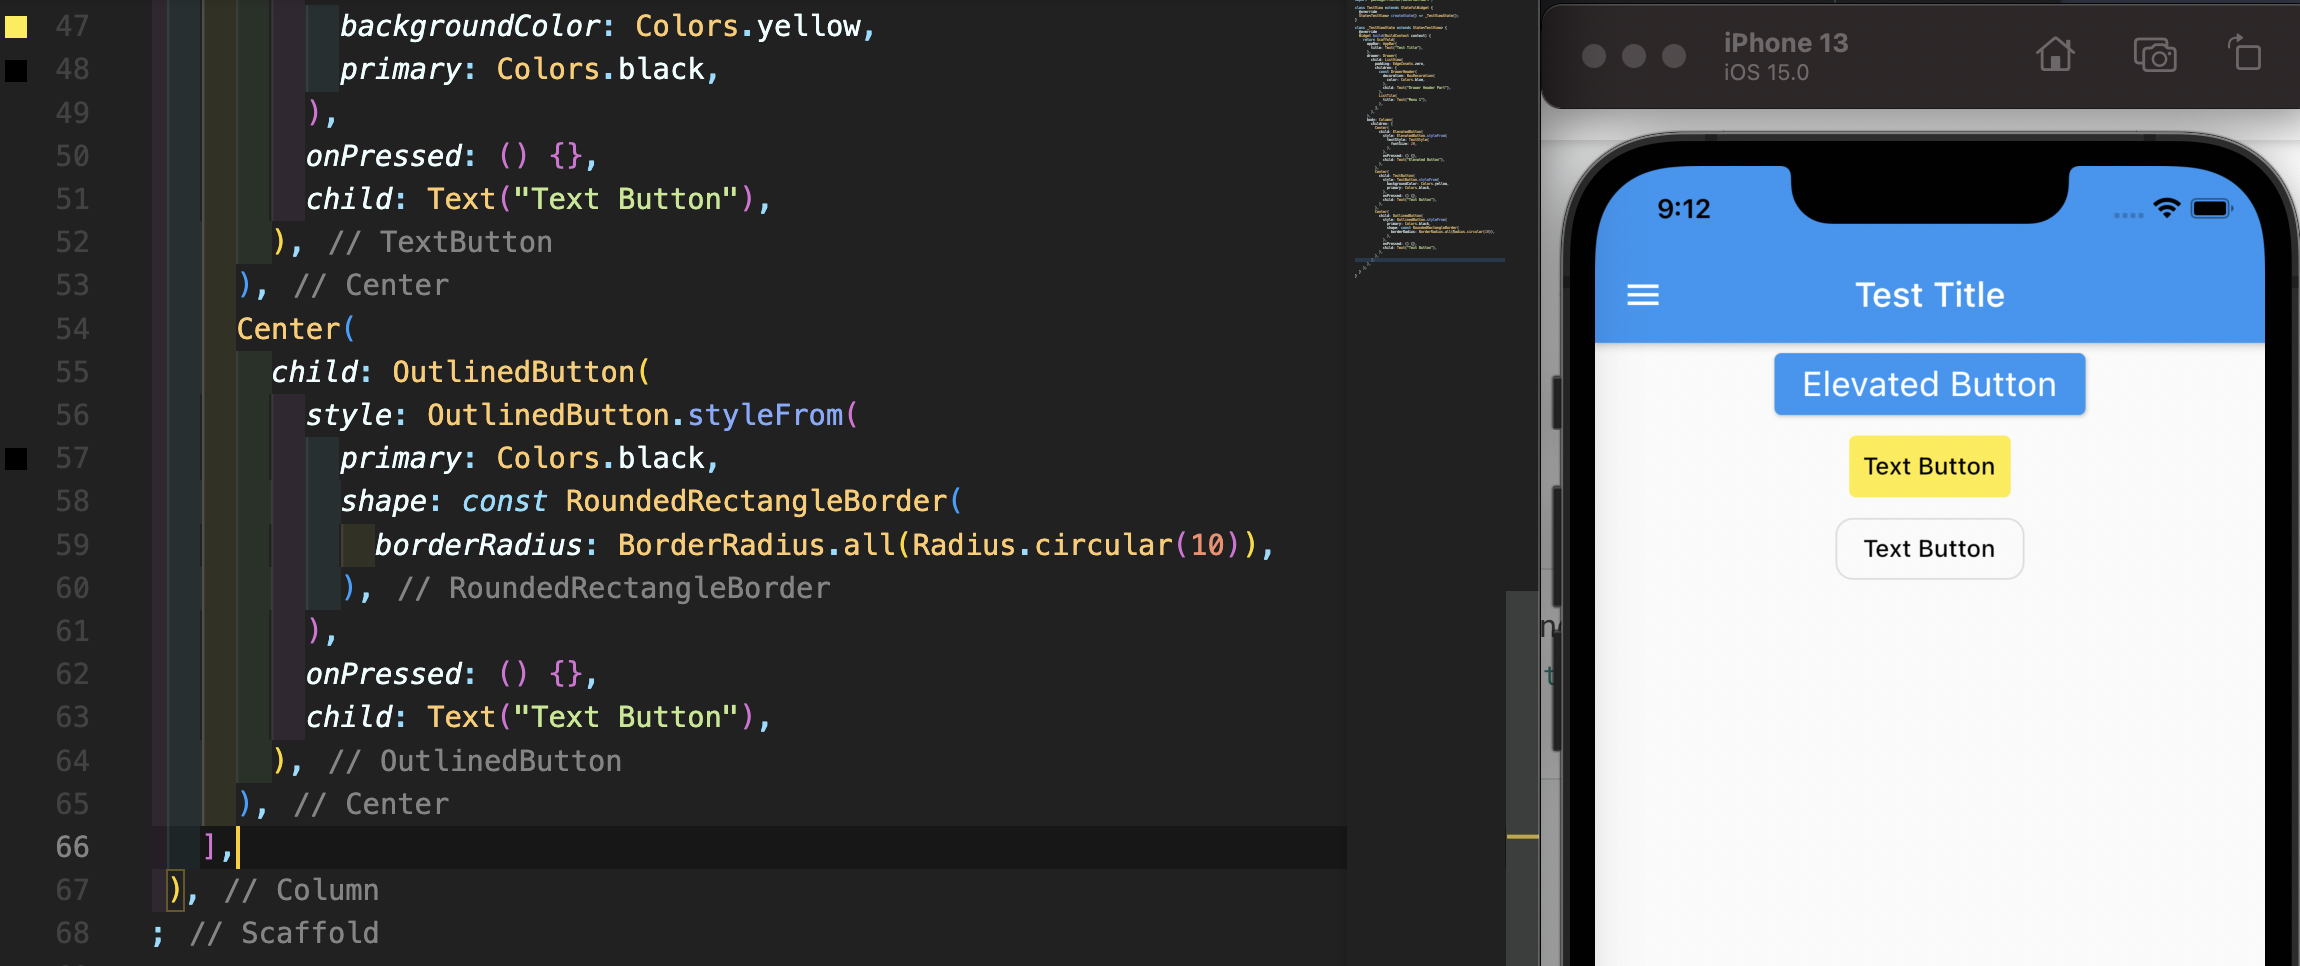Screen dimensions: 2300x966
Task: Click the '// RoundedRectangleBorder' comment on line 60
Action: coord(614,588)
